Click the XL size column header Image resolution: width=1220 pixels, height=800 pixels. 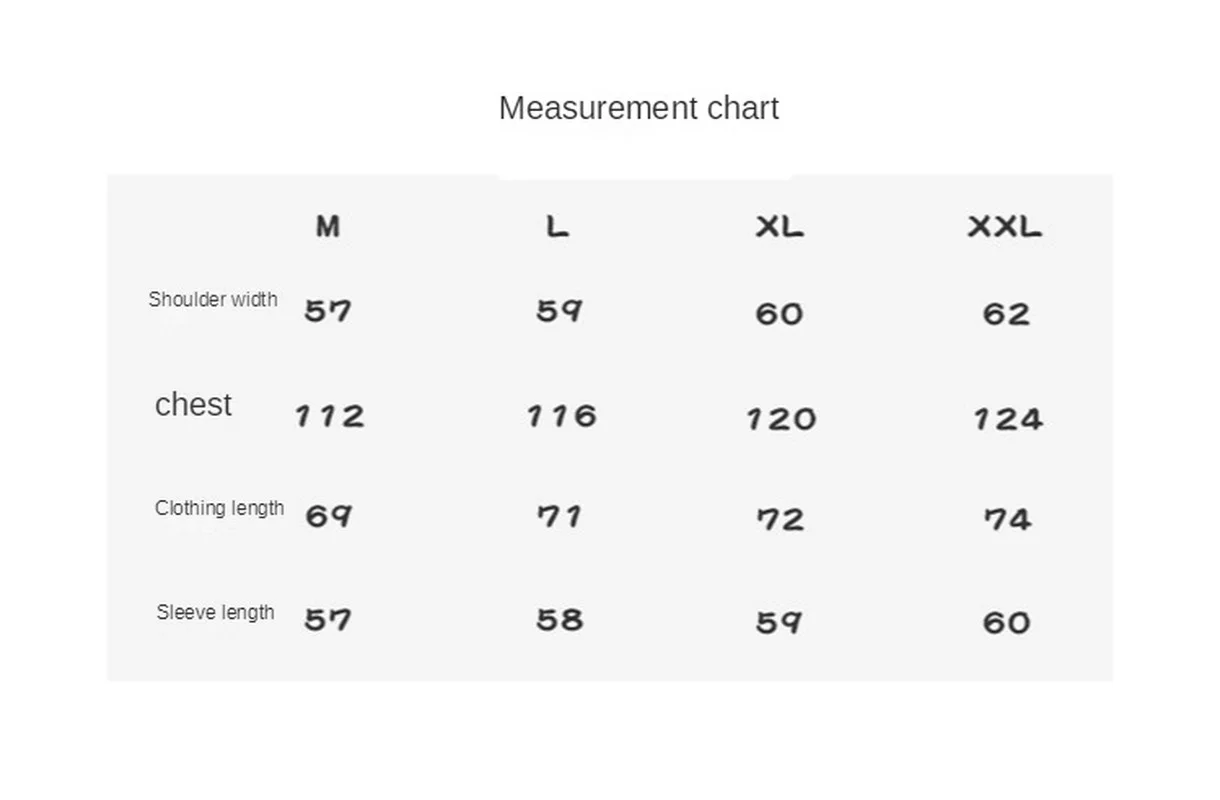tap(779, 227)
